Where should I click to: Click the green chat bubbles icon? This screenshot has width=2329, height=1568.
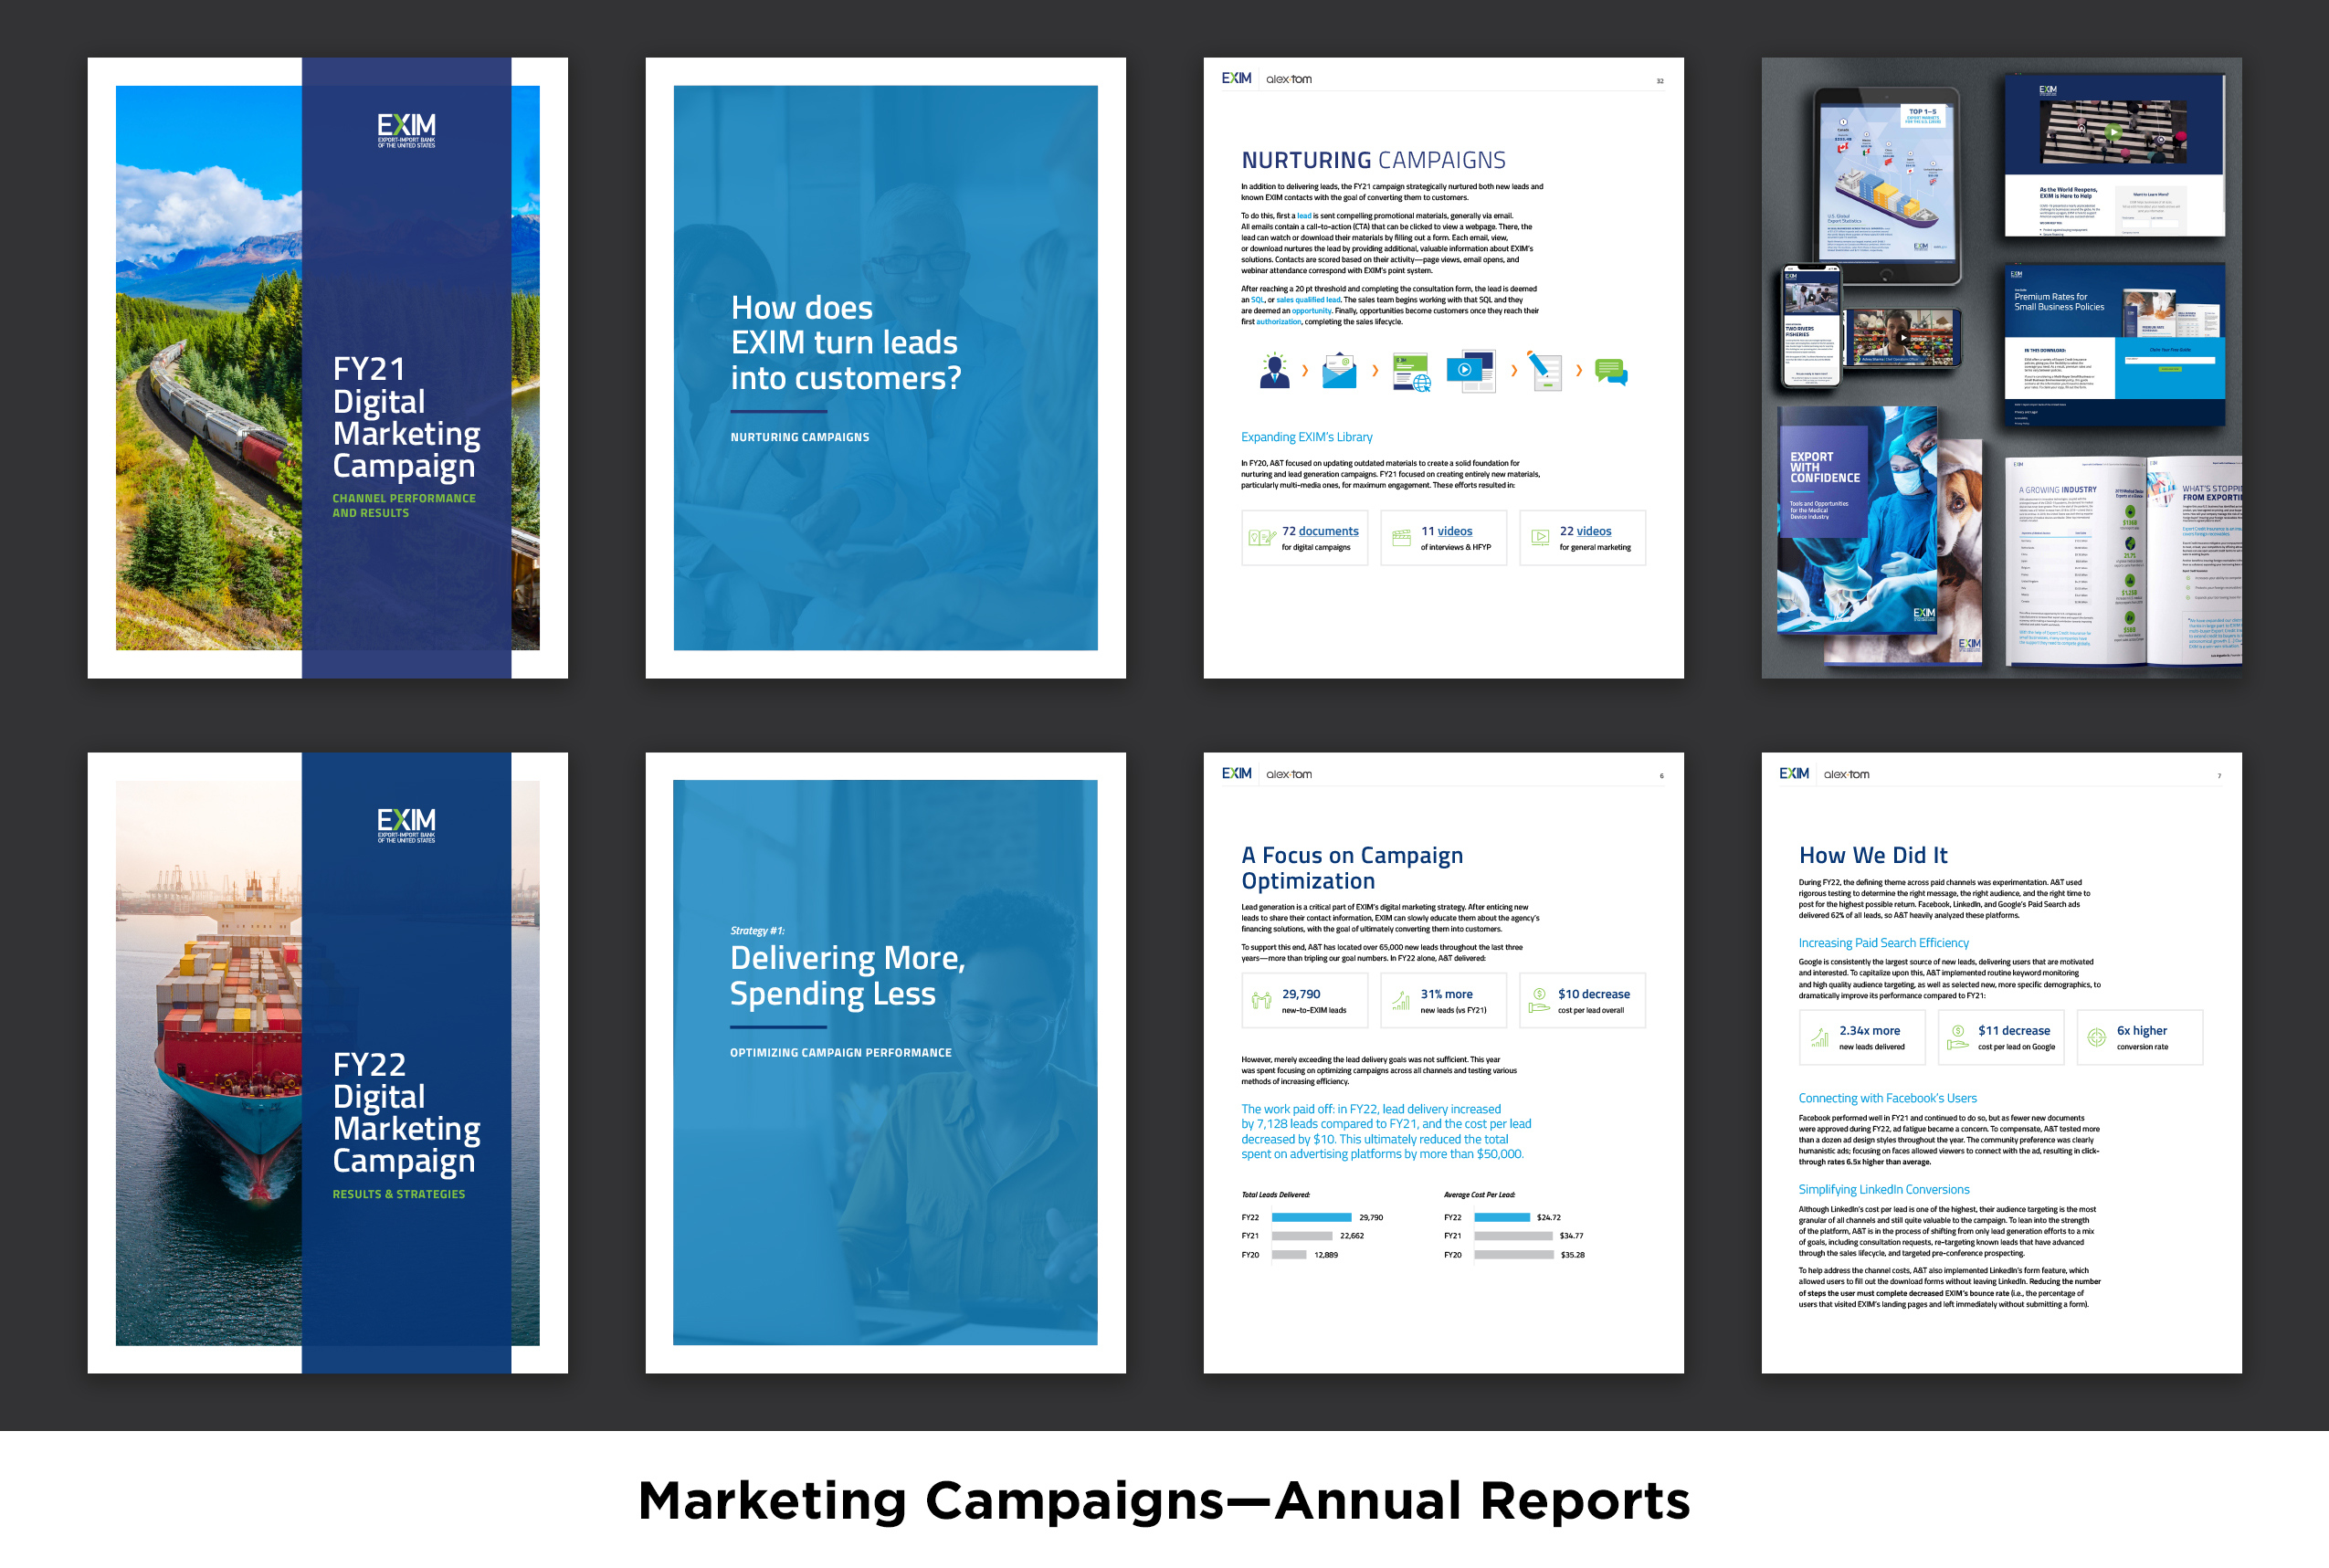pyautogui.click(x=1610, y=372)
